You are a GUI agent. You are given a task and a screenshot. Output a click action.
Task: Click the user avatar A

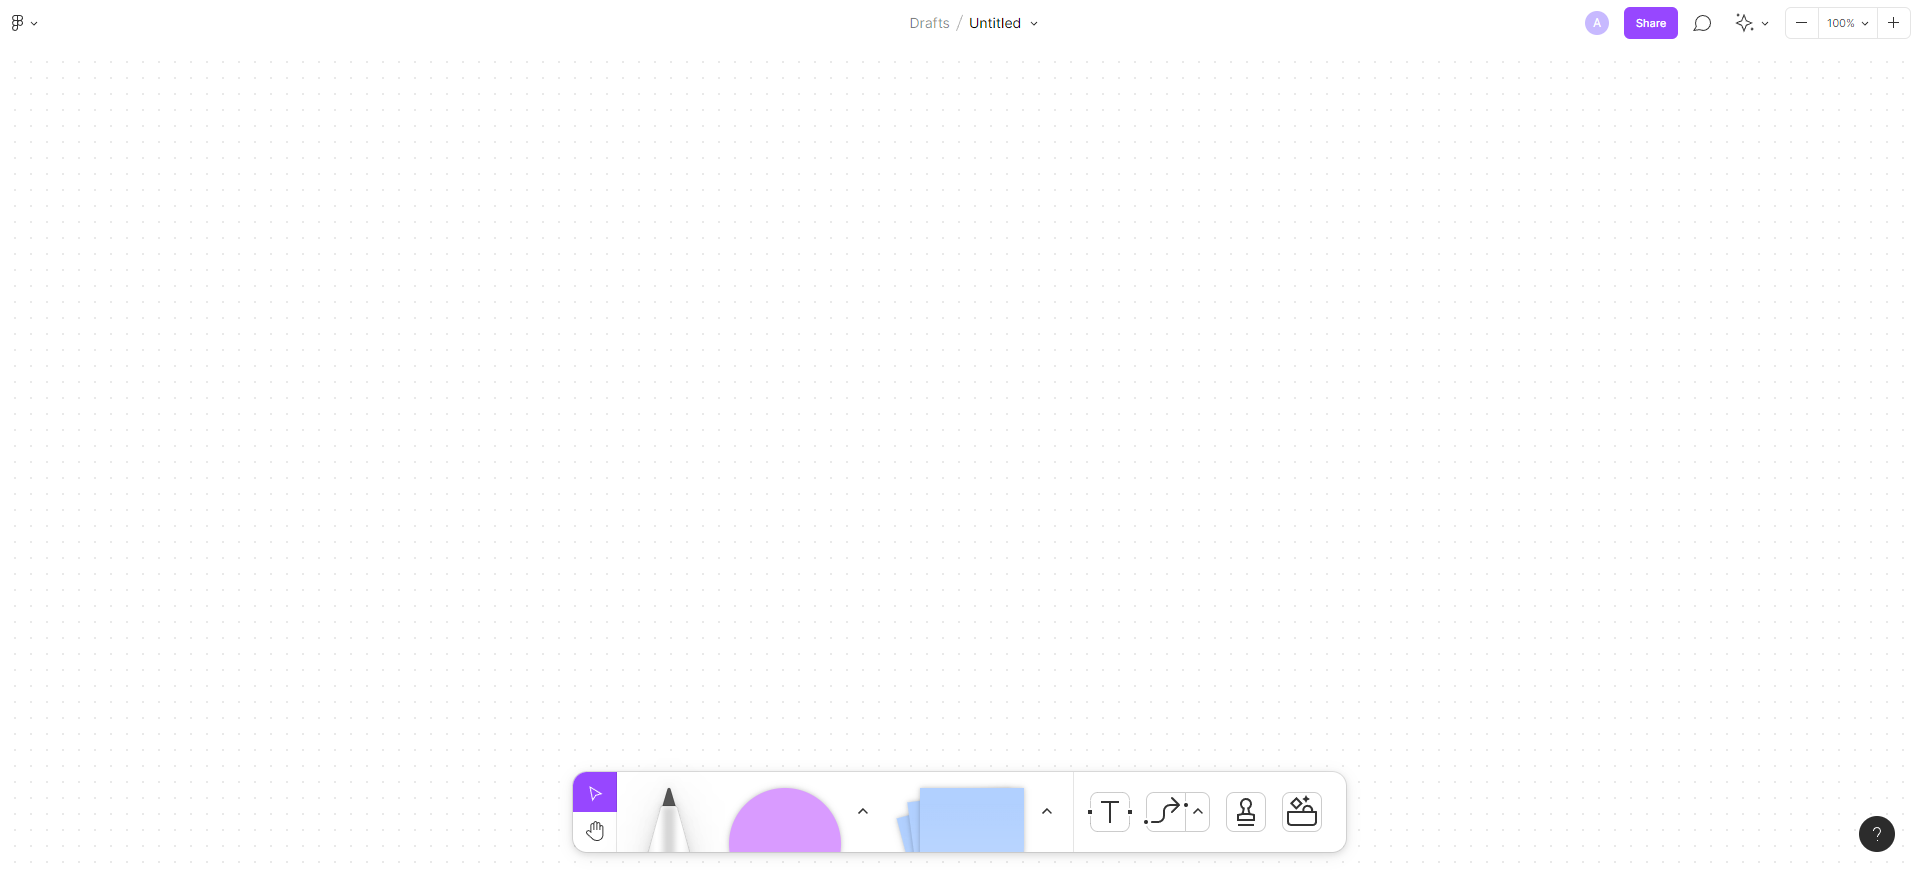tap(1597, 23)
